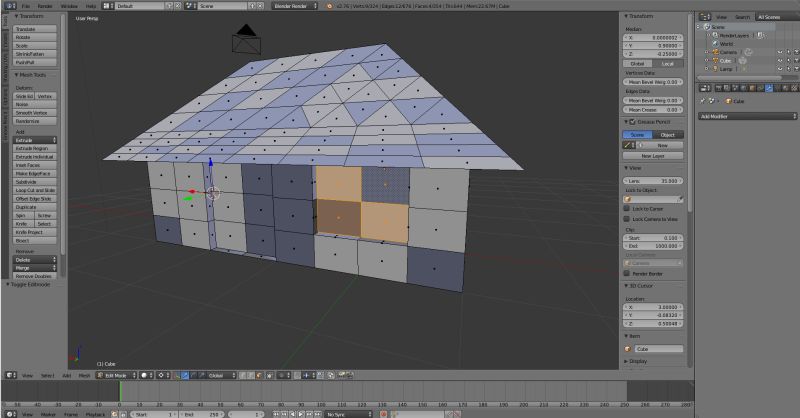
Task: Open the Edit Mode selector in 3D header
Action: pyautogui.click(x=117, y=375)
